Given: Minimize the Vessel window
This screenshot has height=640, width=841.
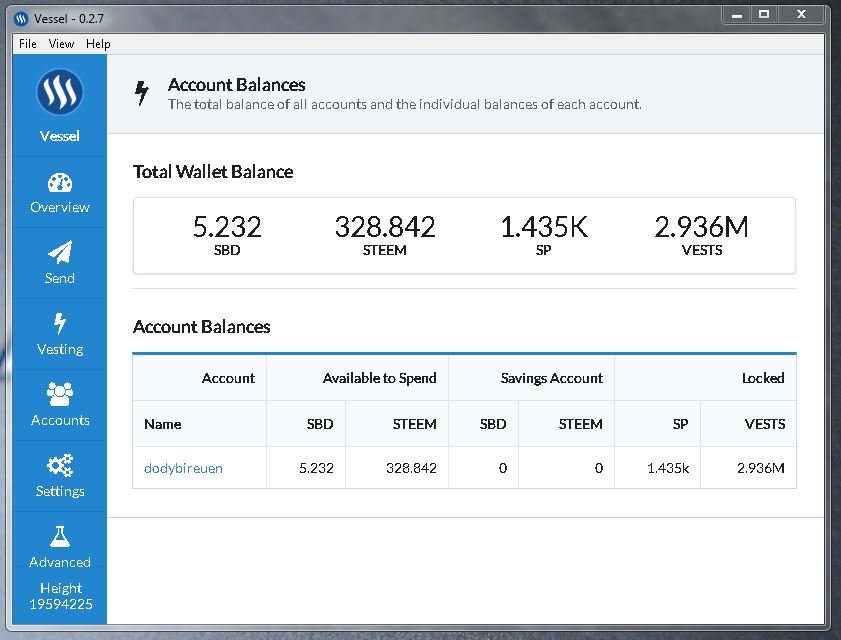Looking at the screenshot, I should tap(737, 15).
